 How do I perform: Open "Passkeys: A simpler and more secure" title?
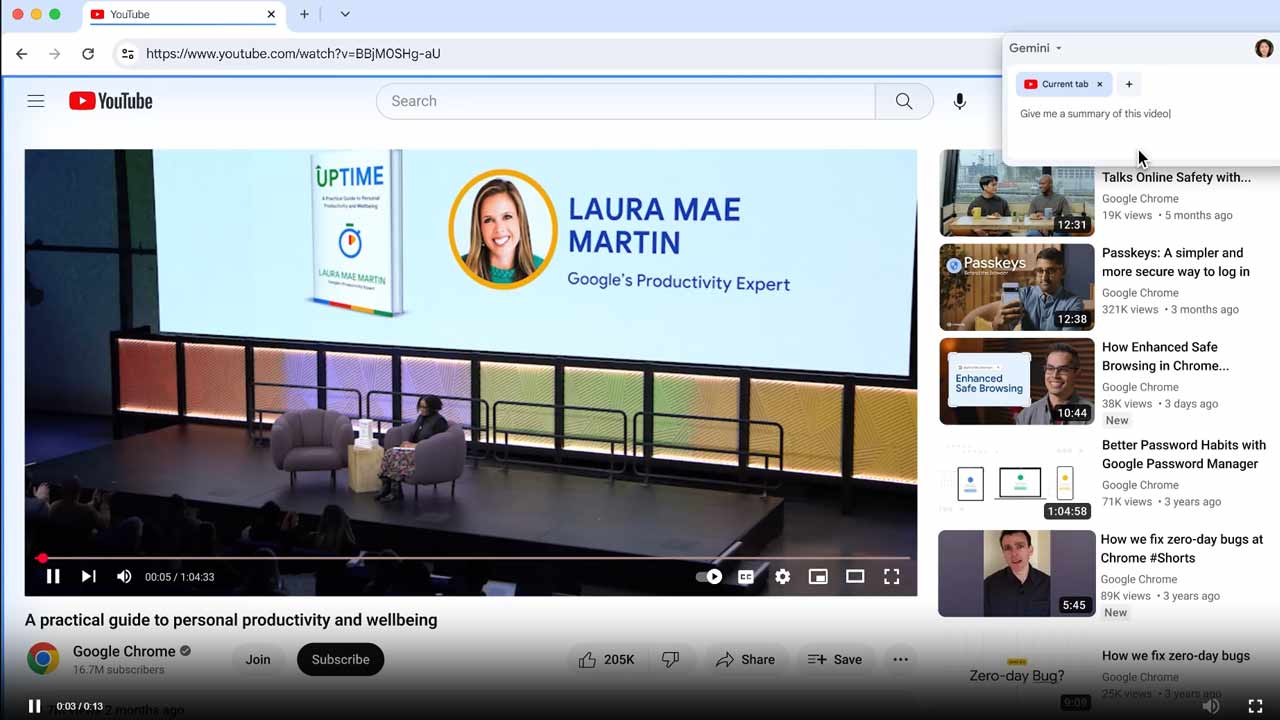point(1176,262)
